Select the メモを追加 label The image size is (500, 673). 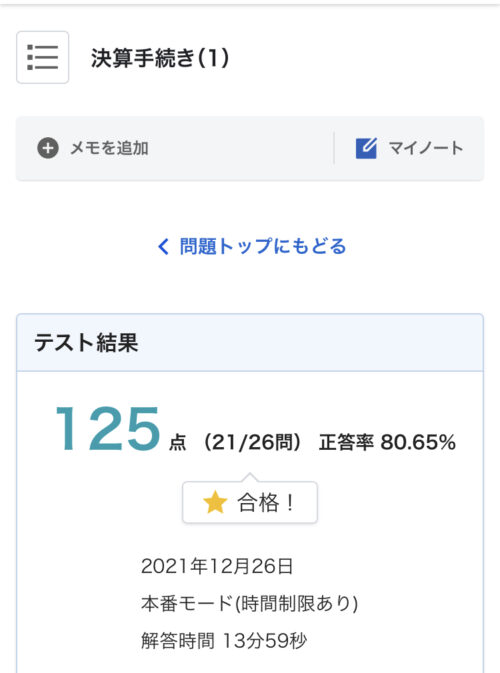109,149
